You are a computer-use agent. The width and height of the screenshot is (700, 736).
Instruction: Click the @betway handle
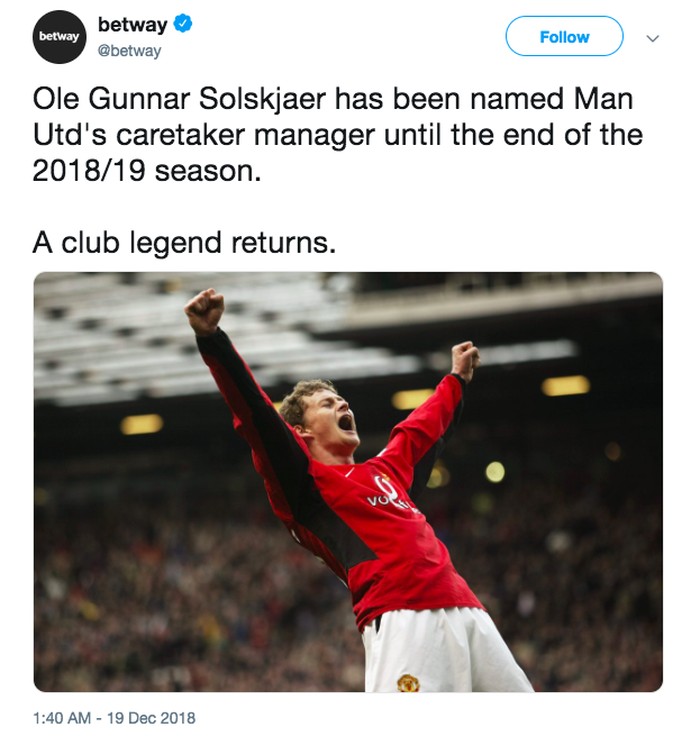(129, 51)
